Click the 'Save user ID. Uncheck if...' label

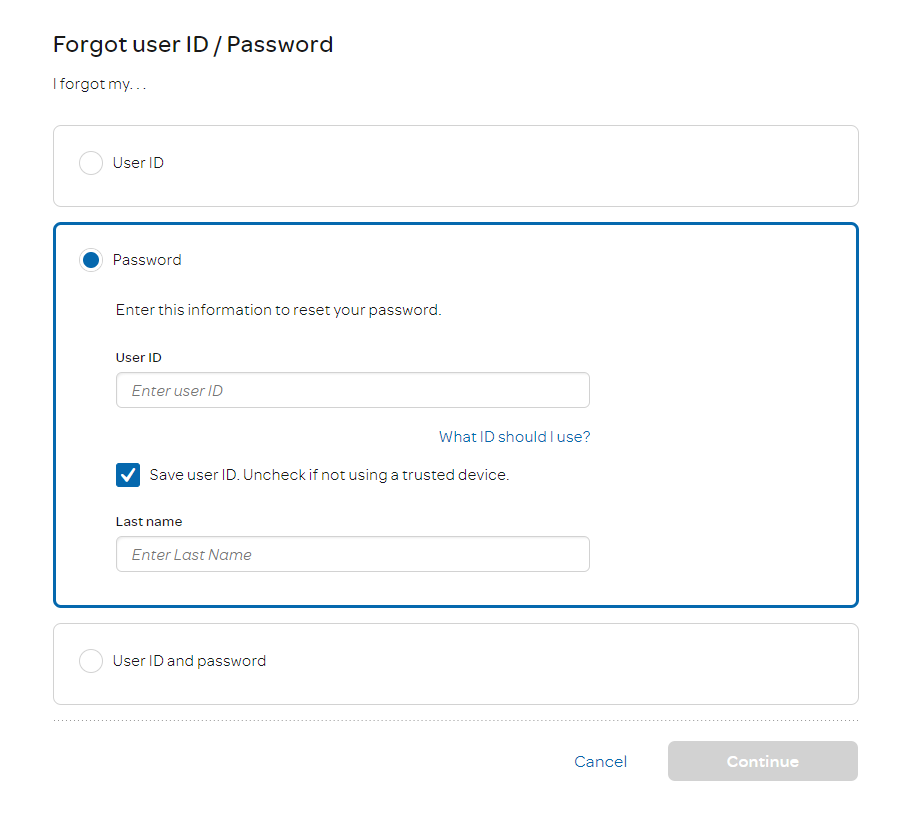click(x=329, y=475)
